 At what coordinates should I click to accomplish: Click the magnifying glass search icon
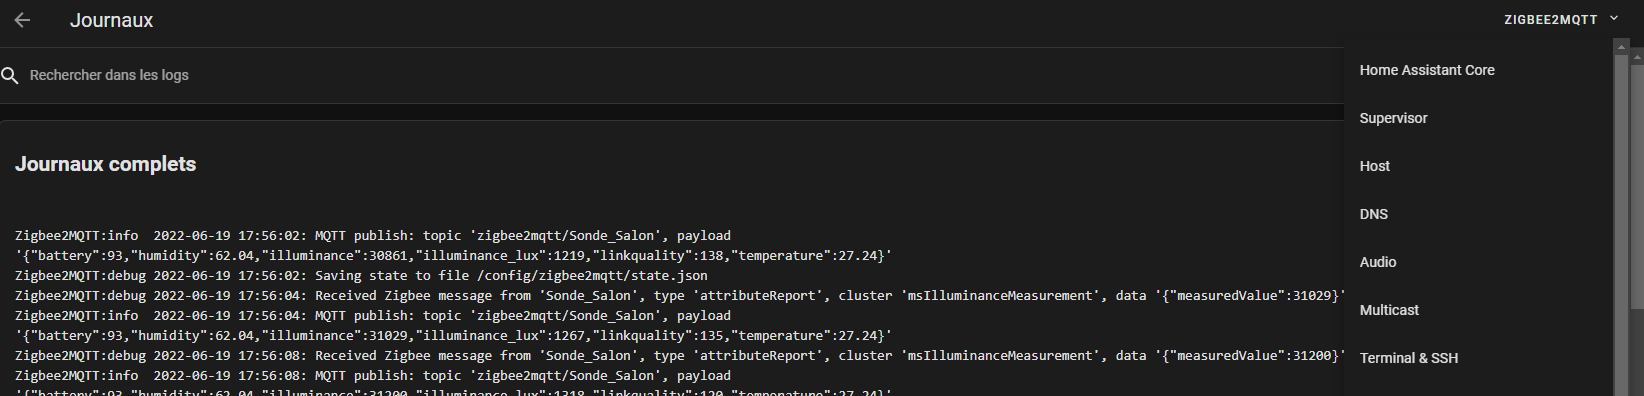click(x=10, y=75)
